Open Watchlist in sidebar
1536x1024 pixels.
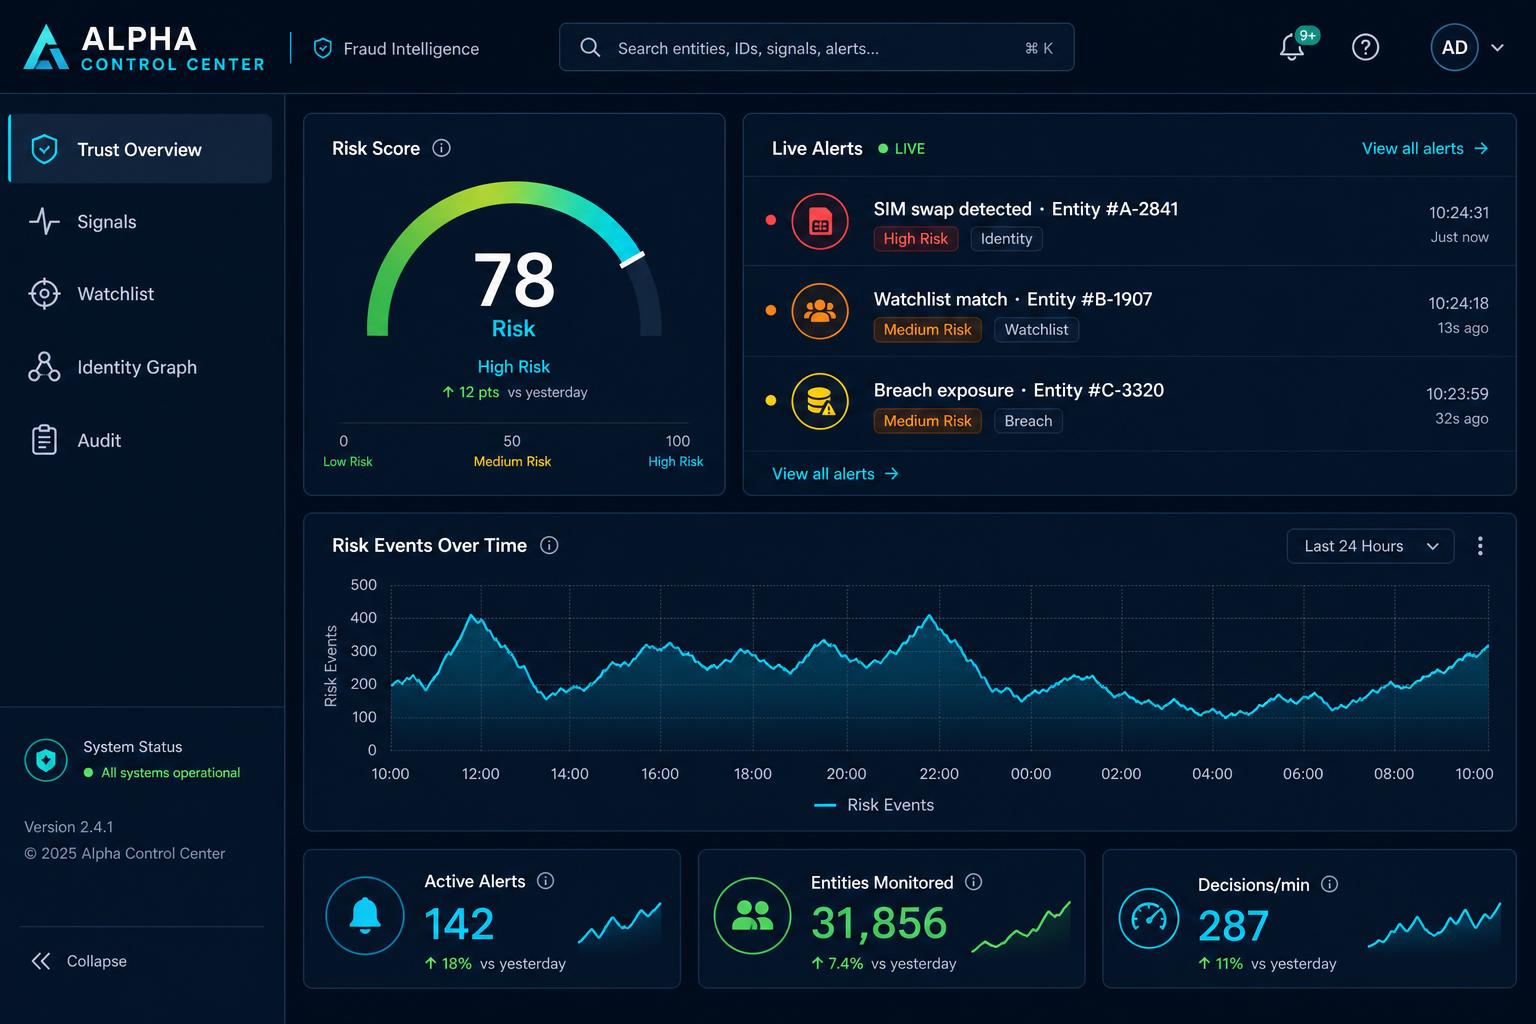click(x=140, y=294)
